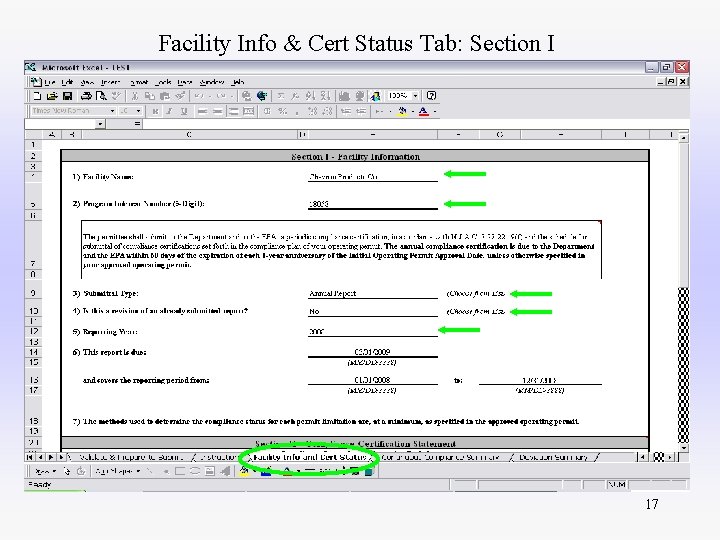Insert a hyperlink using the globe-link icon
This screenshot has width=720, height=540.
[247, 96]
